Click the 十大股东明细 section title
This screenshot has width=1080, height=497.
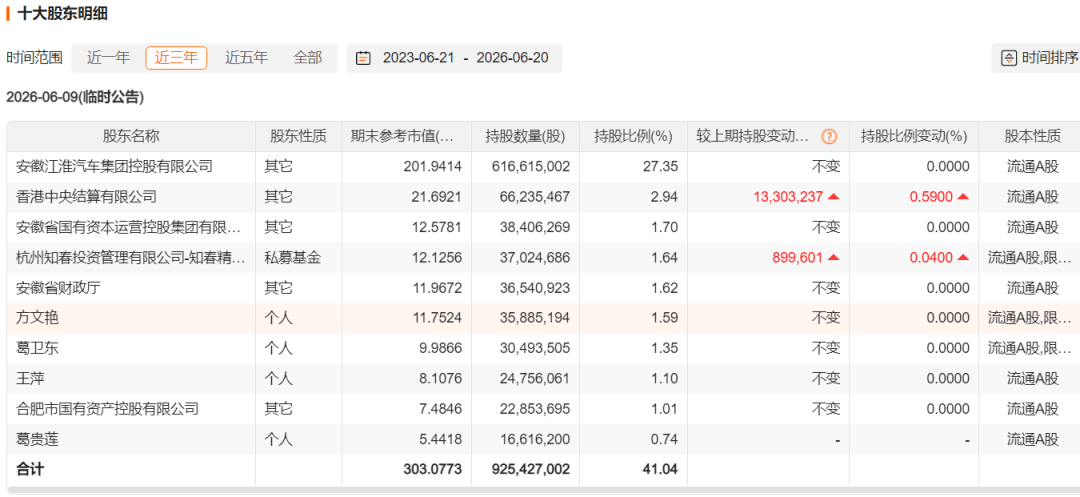(x=62, y=13)
